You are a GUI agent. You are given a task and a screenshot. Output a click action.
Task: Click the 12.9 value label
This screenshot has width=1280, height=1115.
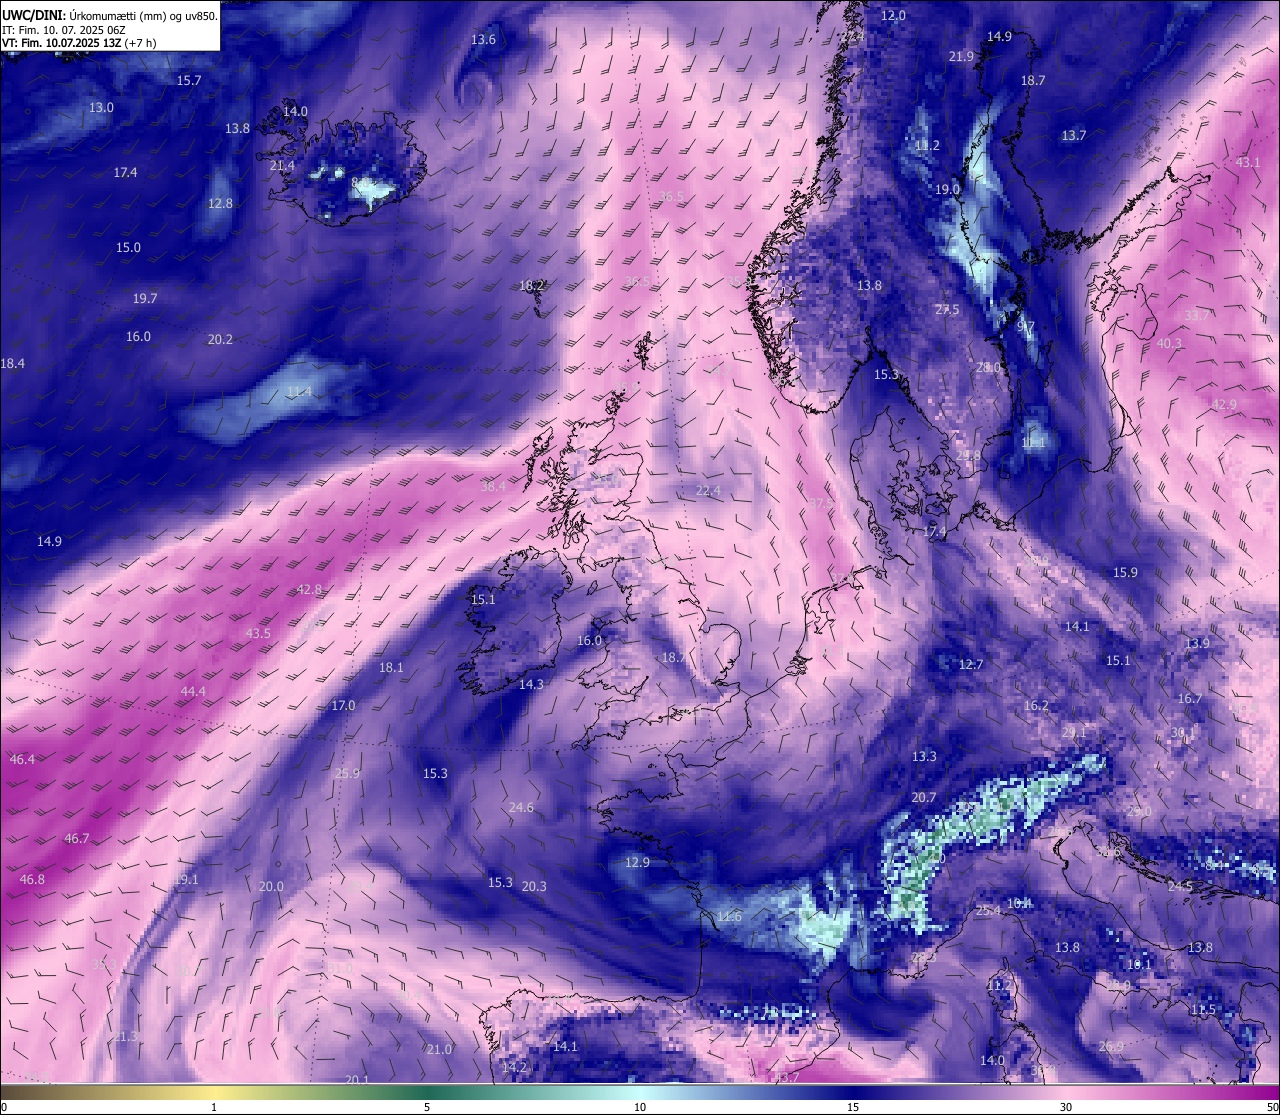(x=637, y=862)
